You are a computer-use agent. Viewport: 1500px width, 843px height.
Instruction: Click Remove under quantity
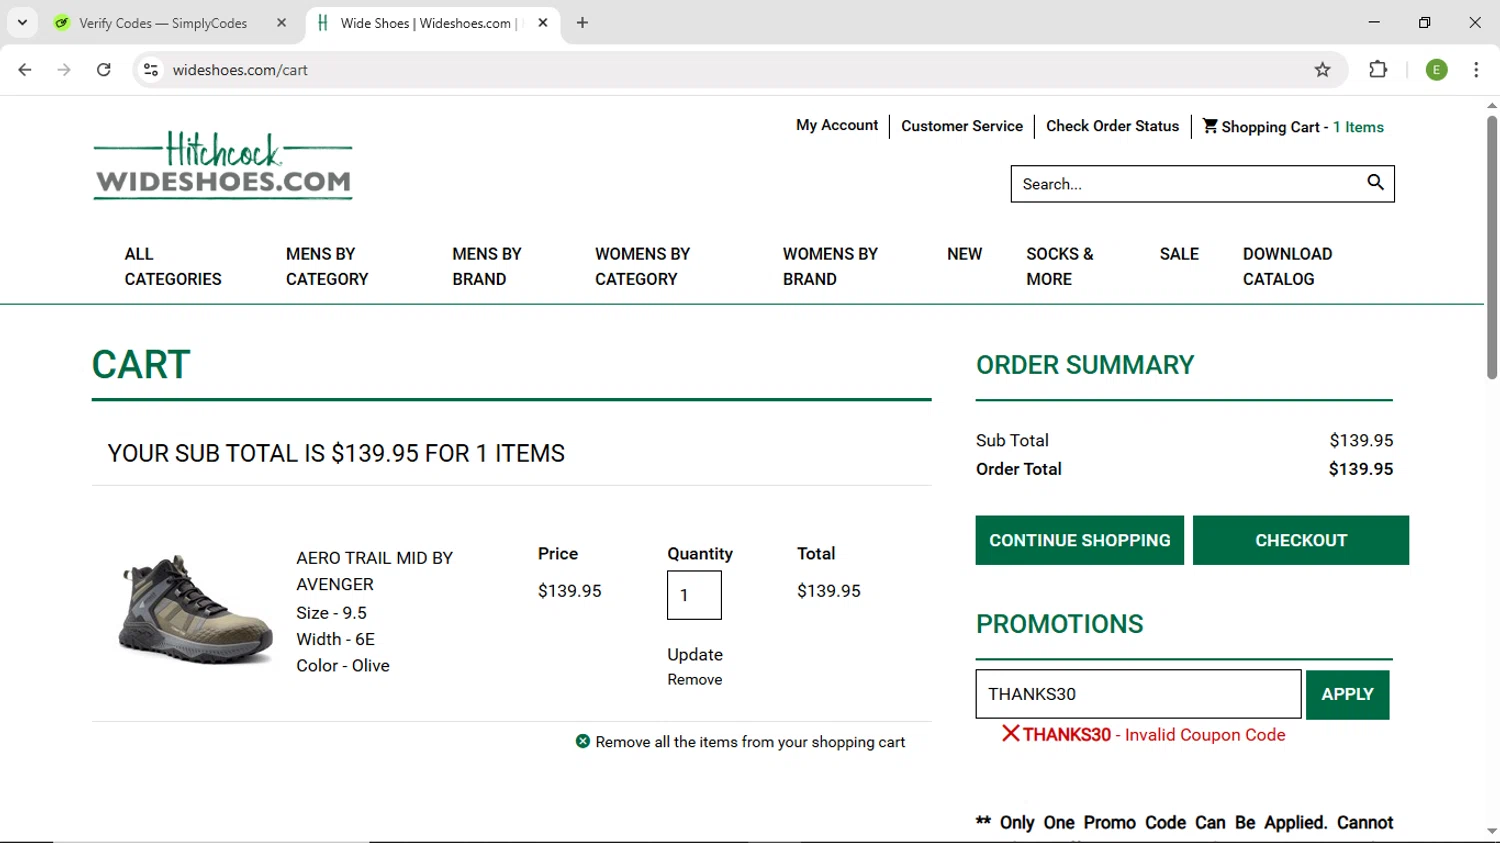click(x=695, y=679)
